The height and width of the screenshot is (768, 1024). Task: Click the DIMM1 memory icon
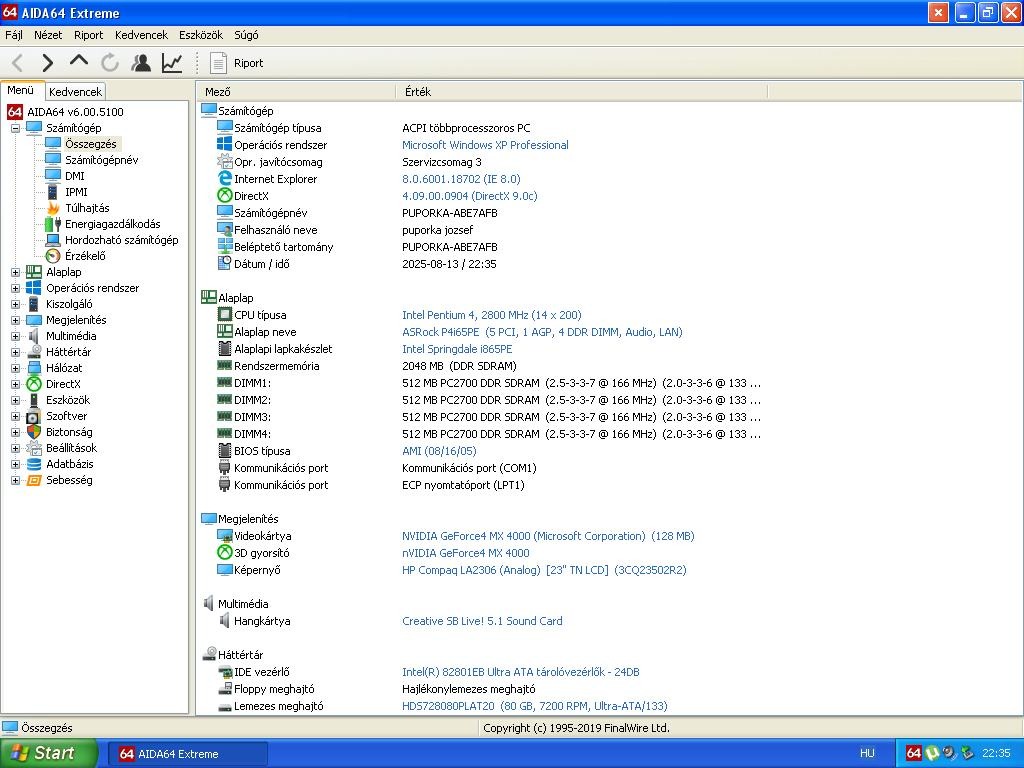[x=225, y=382]
